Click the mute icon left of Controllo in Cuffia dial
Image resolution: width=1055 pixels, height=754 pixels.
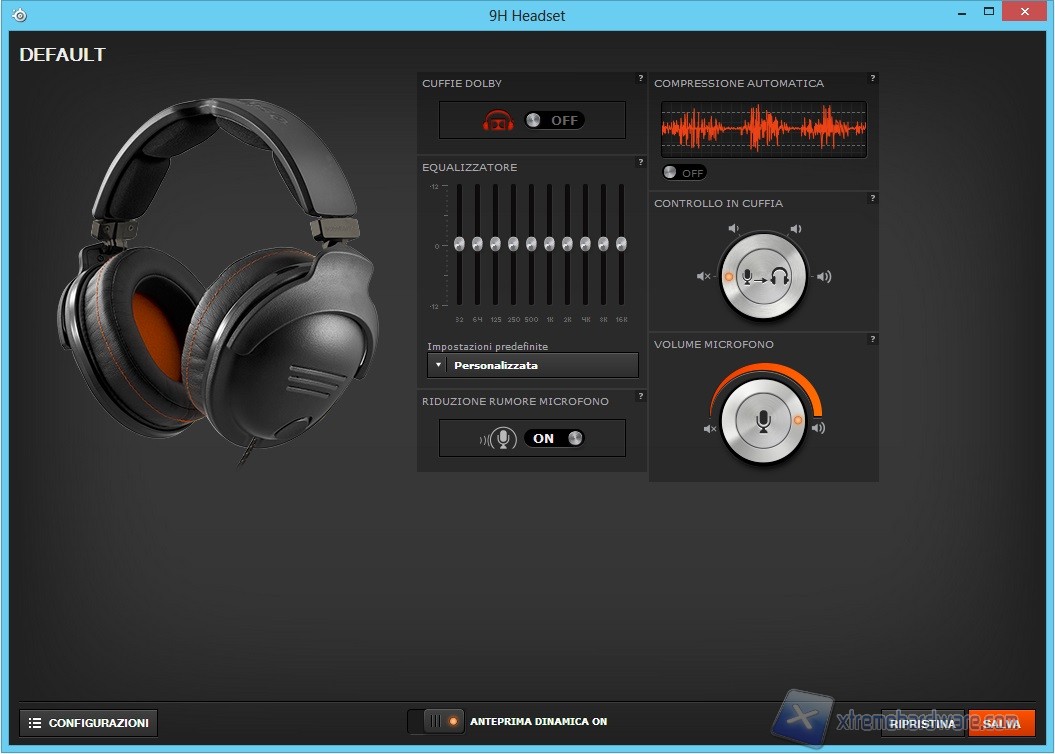click(x=704, y=276)
